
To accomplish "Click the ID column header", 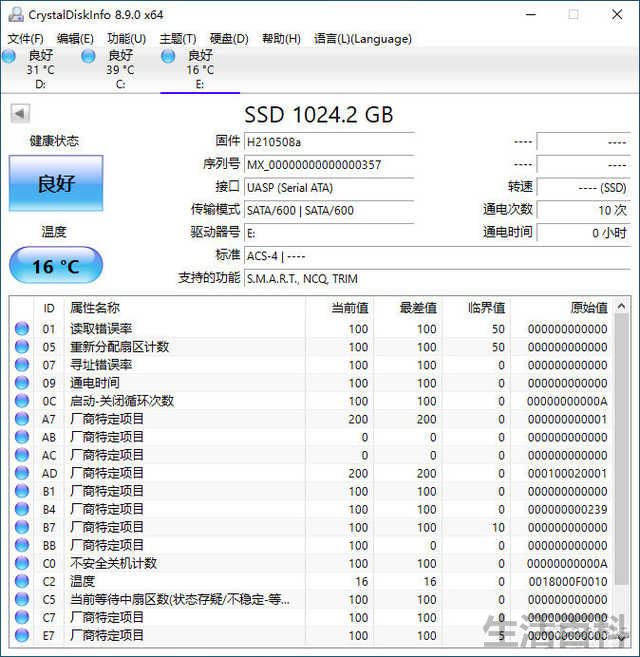I will (x=49, y=308).
